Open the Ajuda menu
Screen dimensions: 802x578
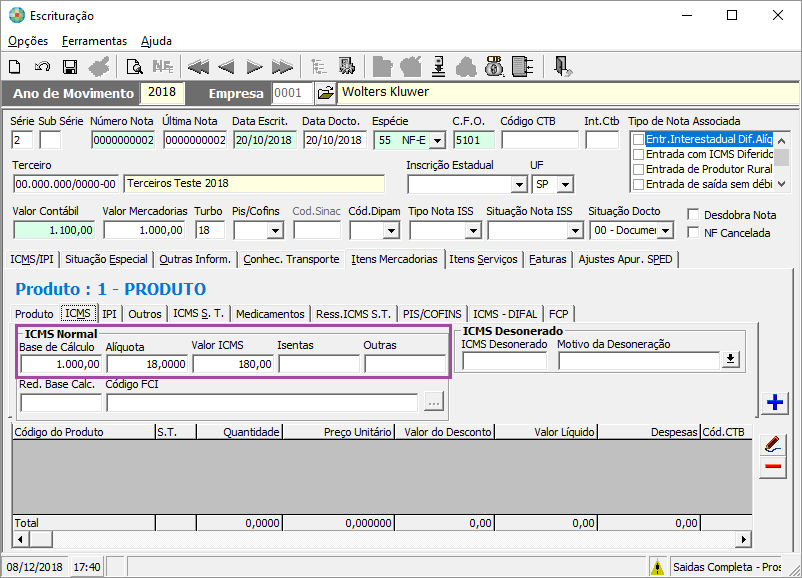(x=156, y=41)
